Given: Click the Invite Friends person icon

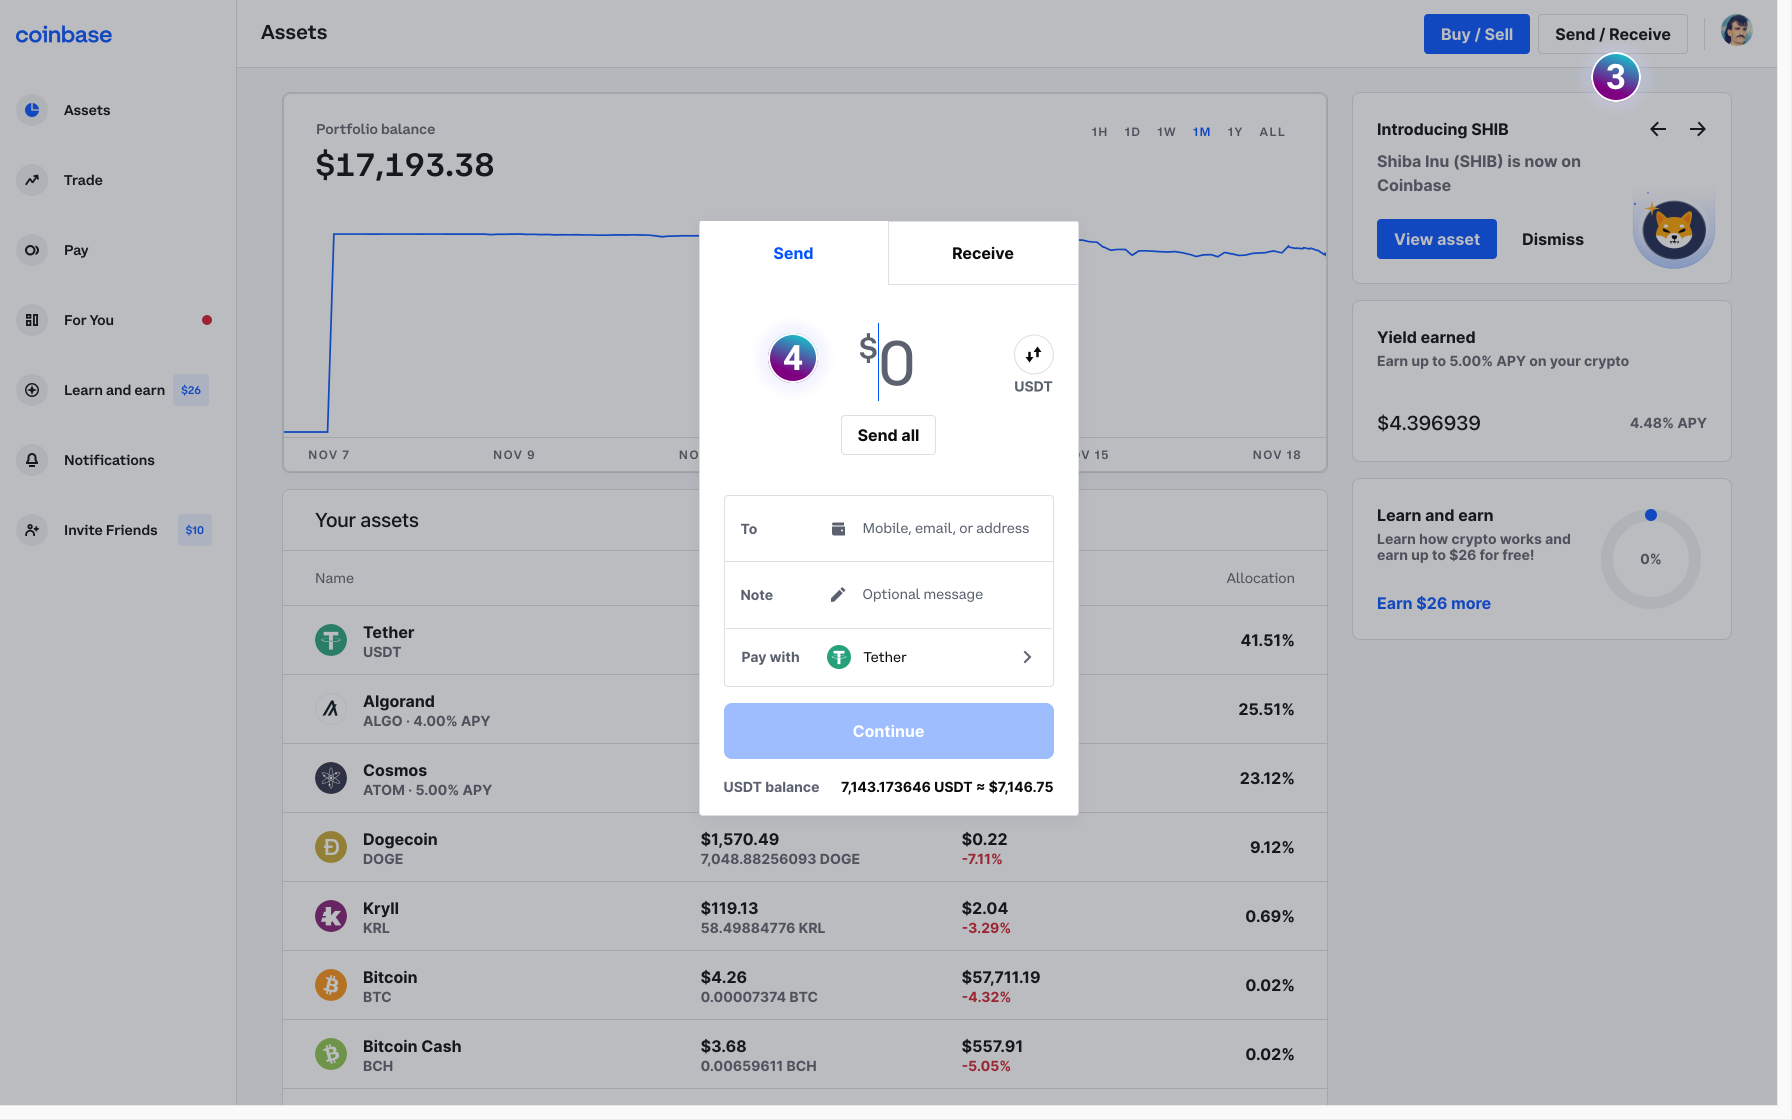Looking at the screenshot, I should tap(32, 530).
